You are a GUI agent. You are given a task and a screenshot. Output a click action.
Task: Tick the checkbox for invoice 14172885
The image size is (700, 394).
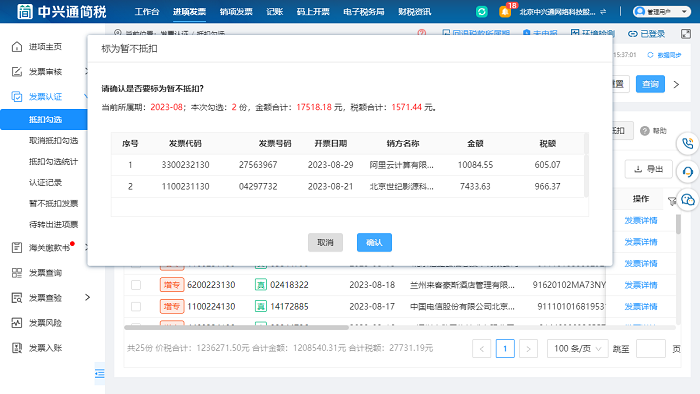pos(136,307)
